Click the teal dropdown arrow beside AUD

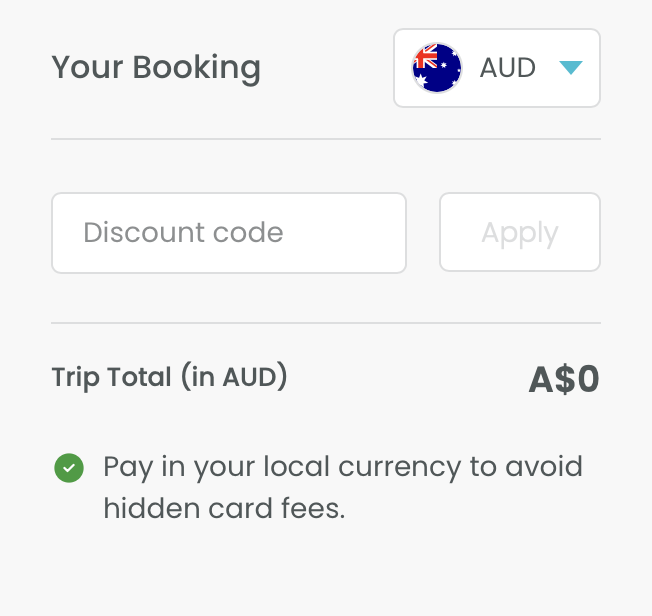[570, 68]
